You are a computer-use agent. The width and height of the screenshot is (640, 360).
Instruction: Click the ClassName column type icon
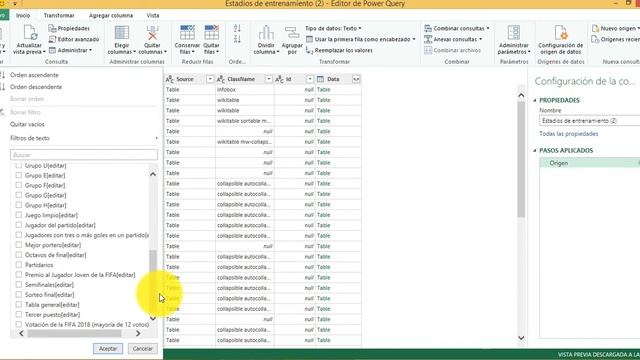tap(221, 79)
